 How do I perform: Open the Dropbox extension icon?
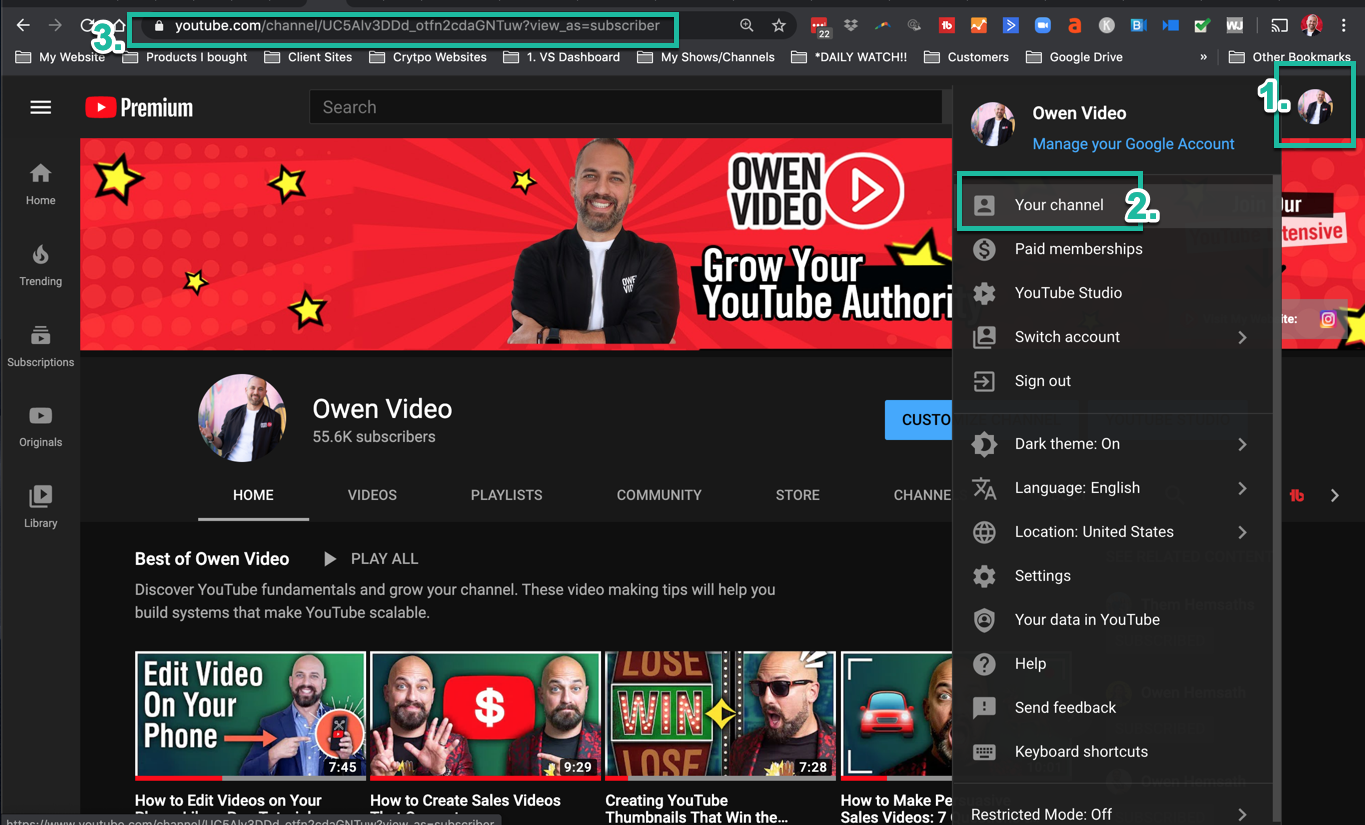click(x=851, y=26)
